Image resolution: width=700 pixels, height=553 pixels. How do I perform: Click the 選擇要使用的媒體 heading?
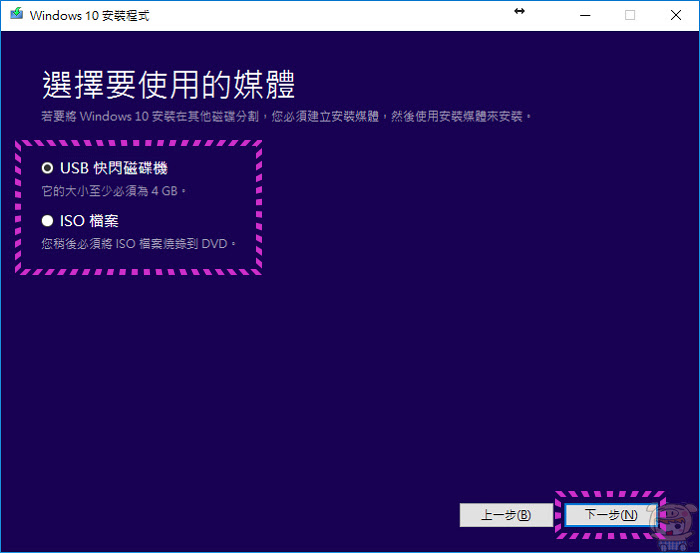pyautogui.click(x=168, y=84)
